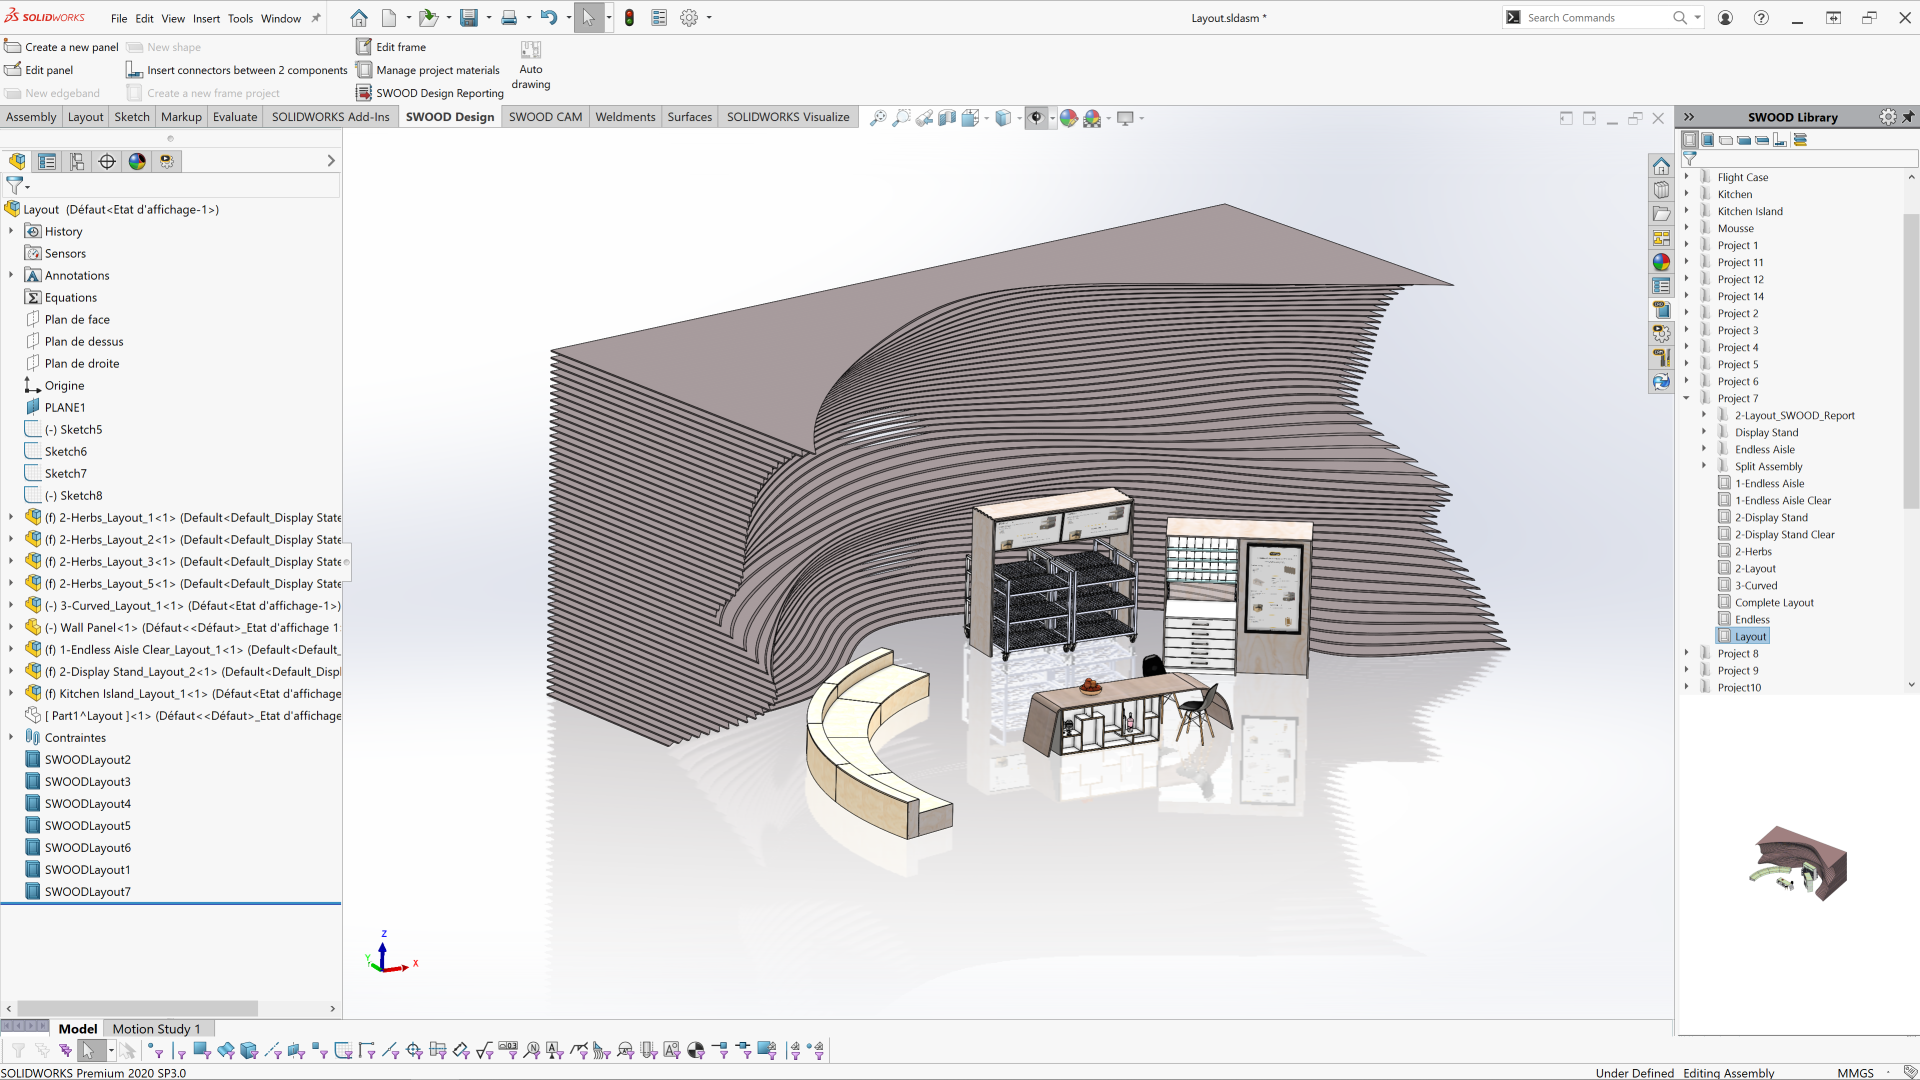The width and height of the screenshot is (1920, 1080).
Task: Click the Print icon
Action: pyautogui.click(x=509, y=18)
